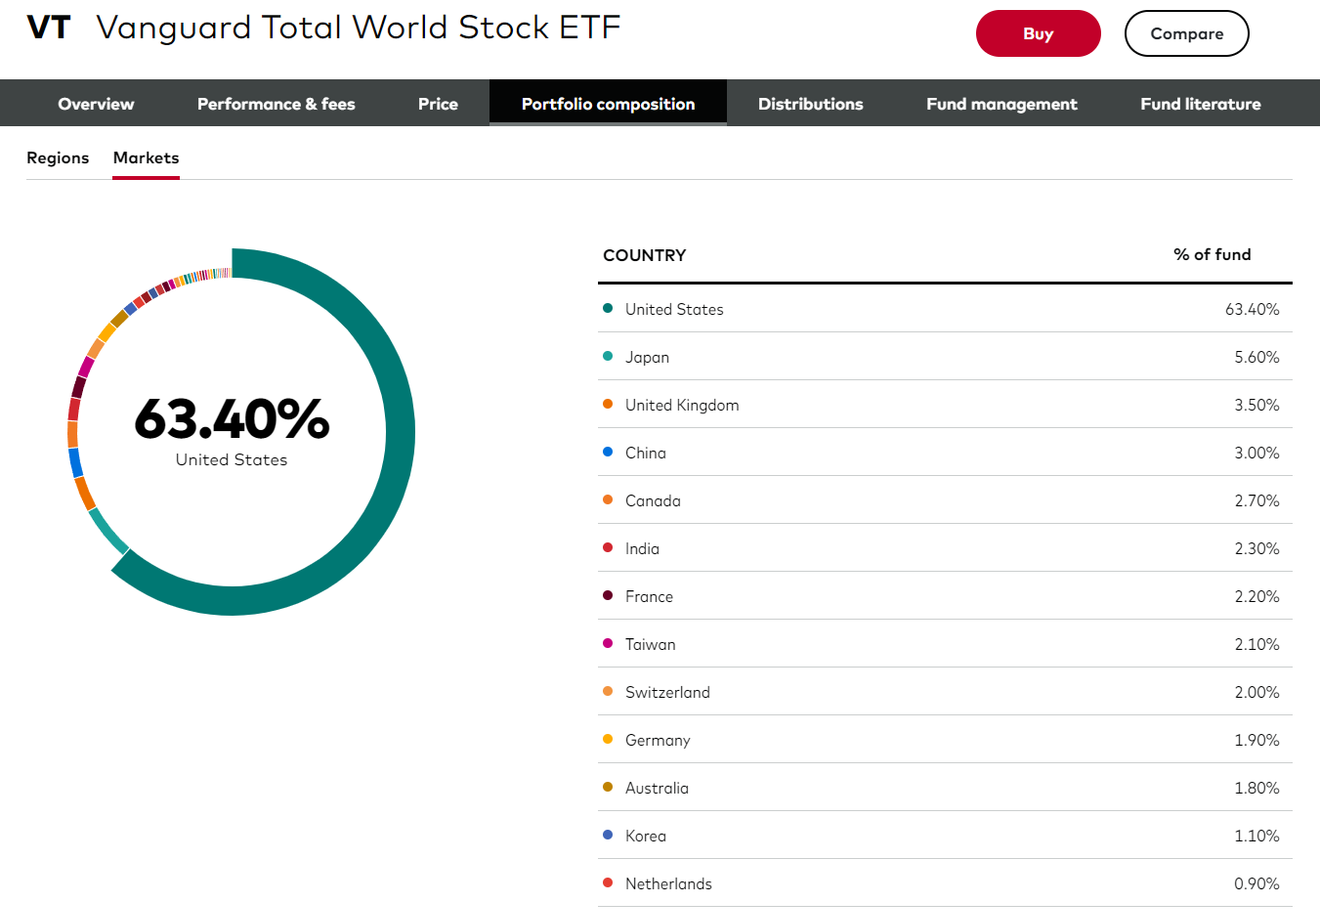Select the Australia country name
The width and height of the screenshot is (1320, 910).
[656, 788]
